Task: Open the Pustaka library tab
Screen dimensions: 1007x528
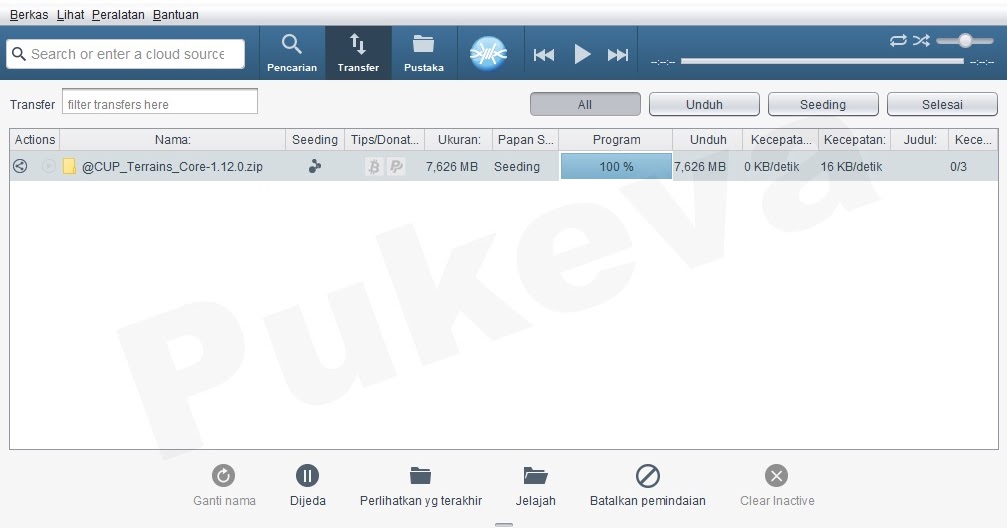Action: point(423,53)
